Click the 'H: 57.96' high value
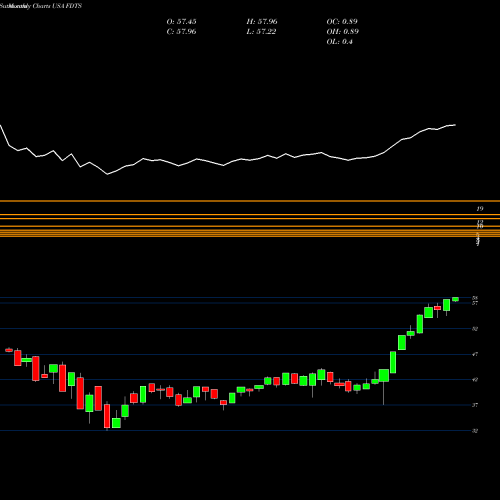 coord(262,22)
